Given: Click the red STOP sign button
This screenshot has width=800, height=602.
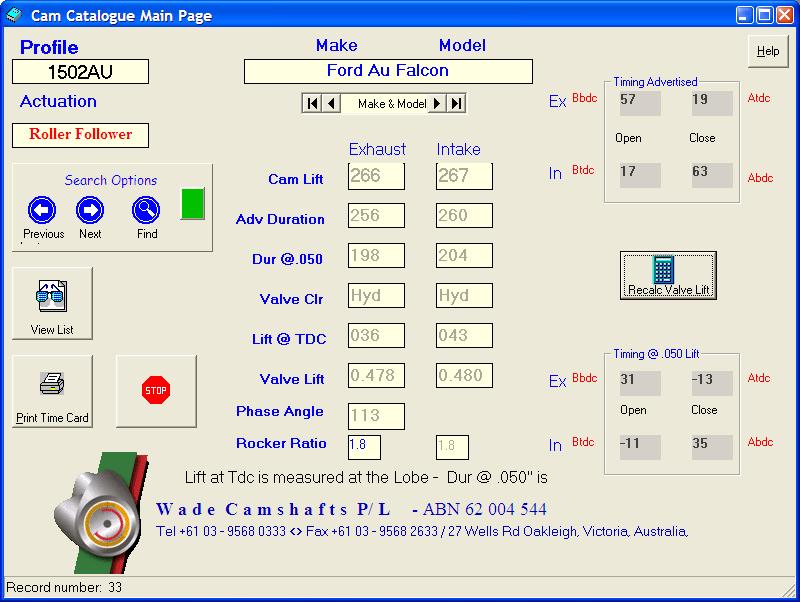Looking at the screenshot, I should 156,391.
